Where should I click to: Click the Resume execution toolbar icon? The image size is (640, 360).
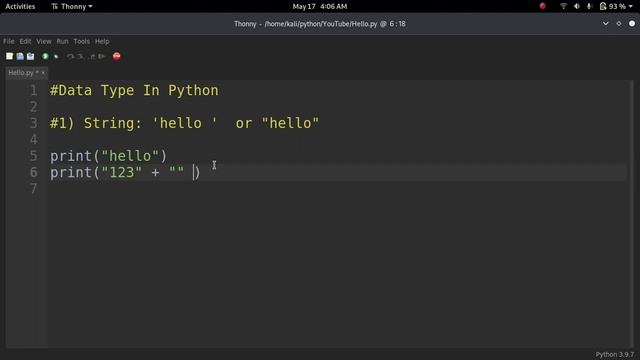[x=102, y=56]
